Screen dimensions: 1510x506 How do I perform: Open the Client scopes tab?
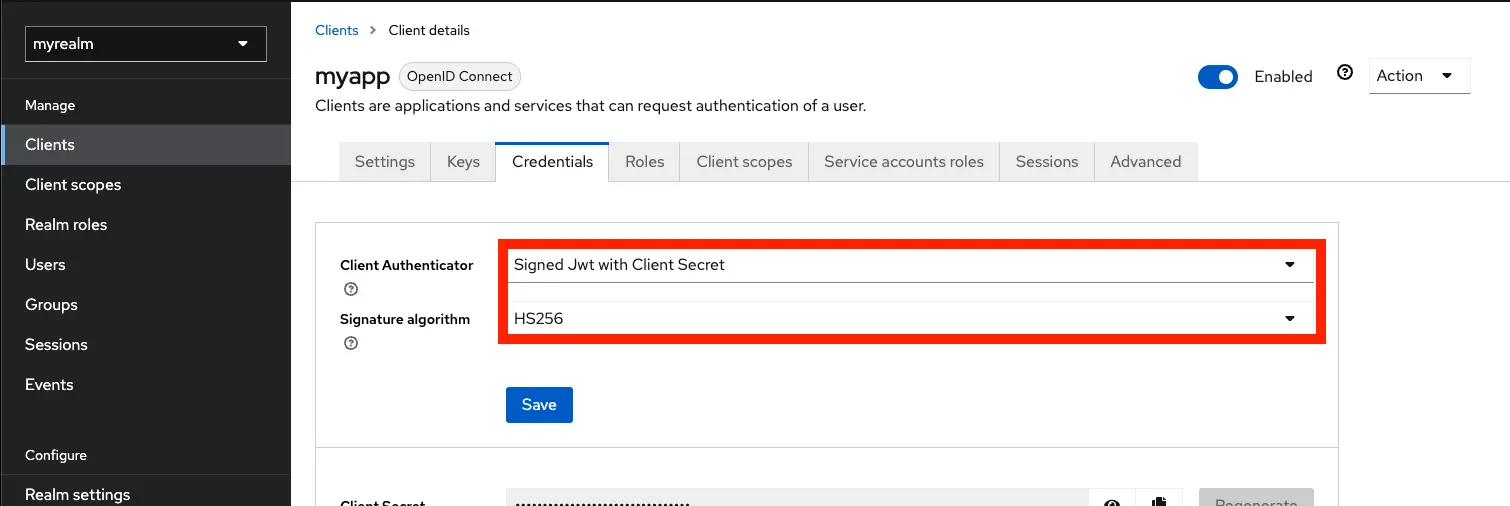pyautogui.click(x=744, y=162)
